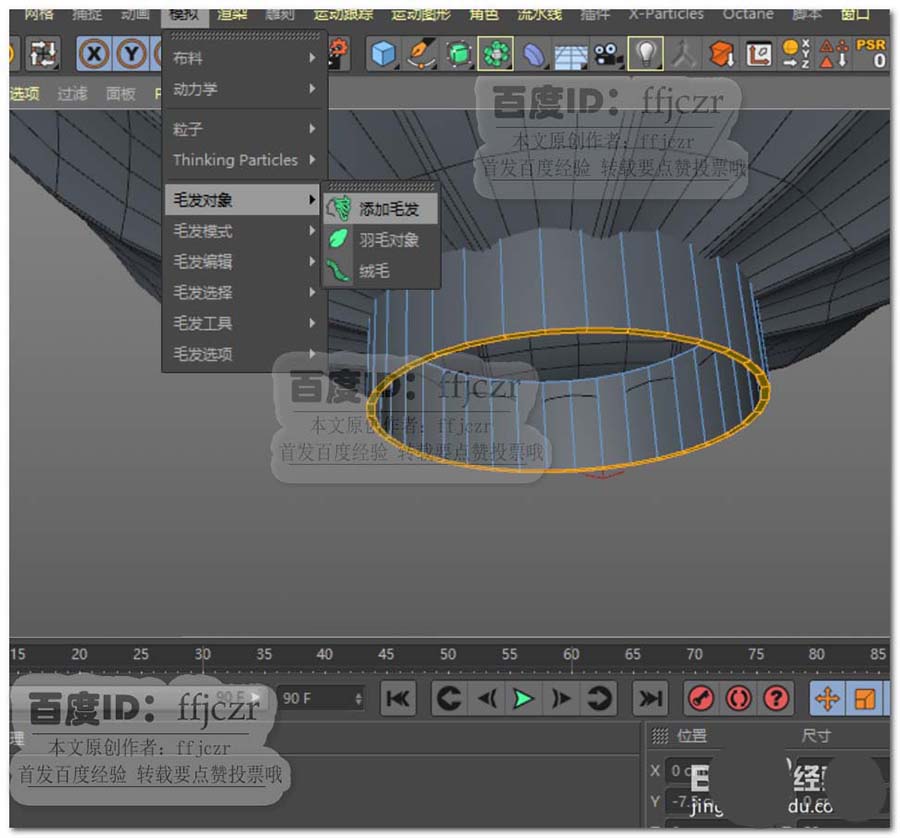Screen dimensions: 900x838
Task: Select the Spline Pen tool icon
Action: coord(421,54)
